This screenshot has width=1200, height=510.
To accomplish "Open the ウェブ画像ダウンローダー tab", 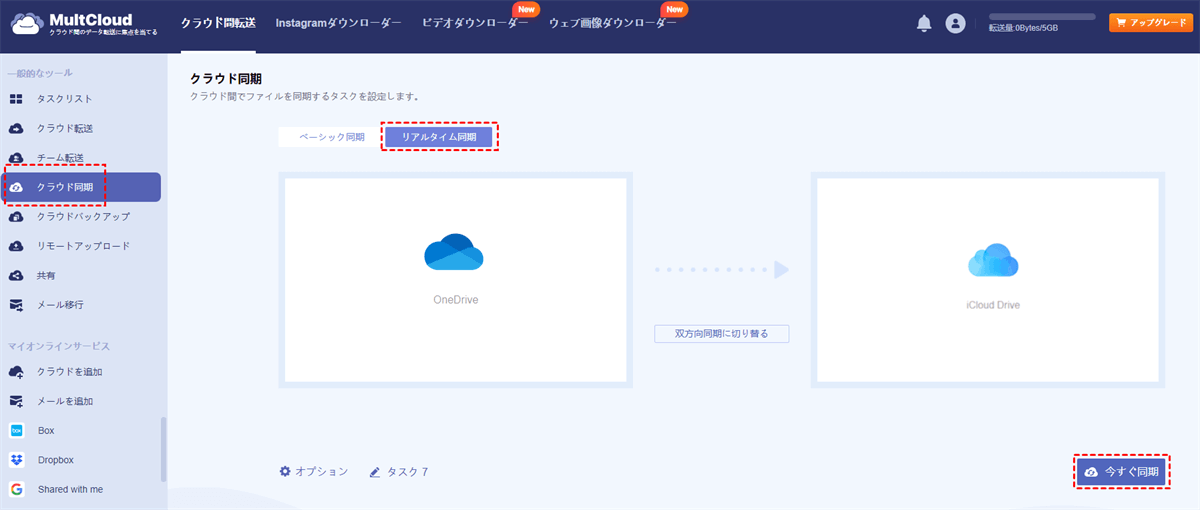I will pos(613,24).
